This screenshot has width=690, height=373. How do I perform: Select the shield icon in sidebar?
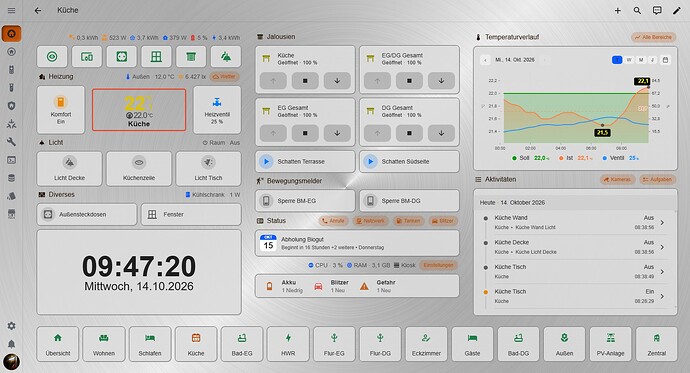[x=11, y=106]
